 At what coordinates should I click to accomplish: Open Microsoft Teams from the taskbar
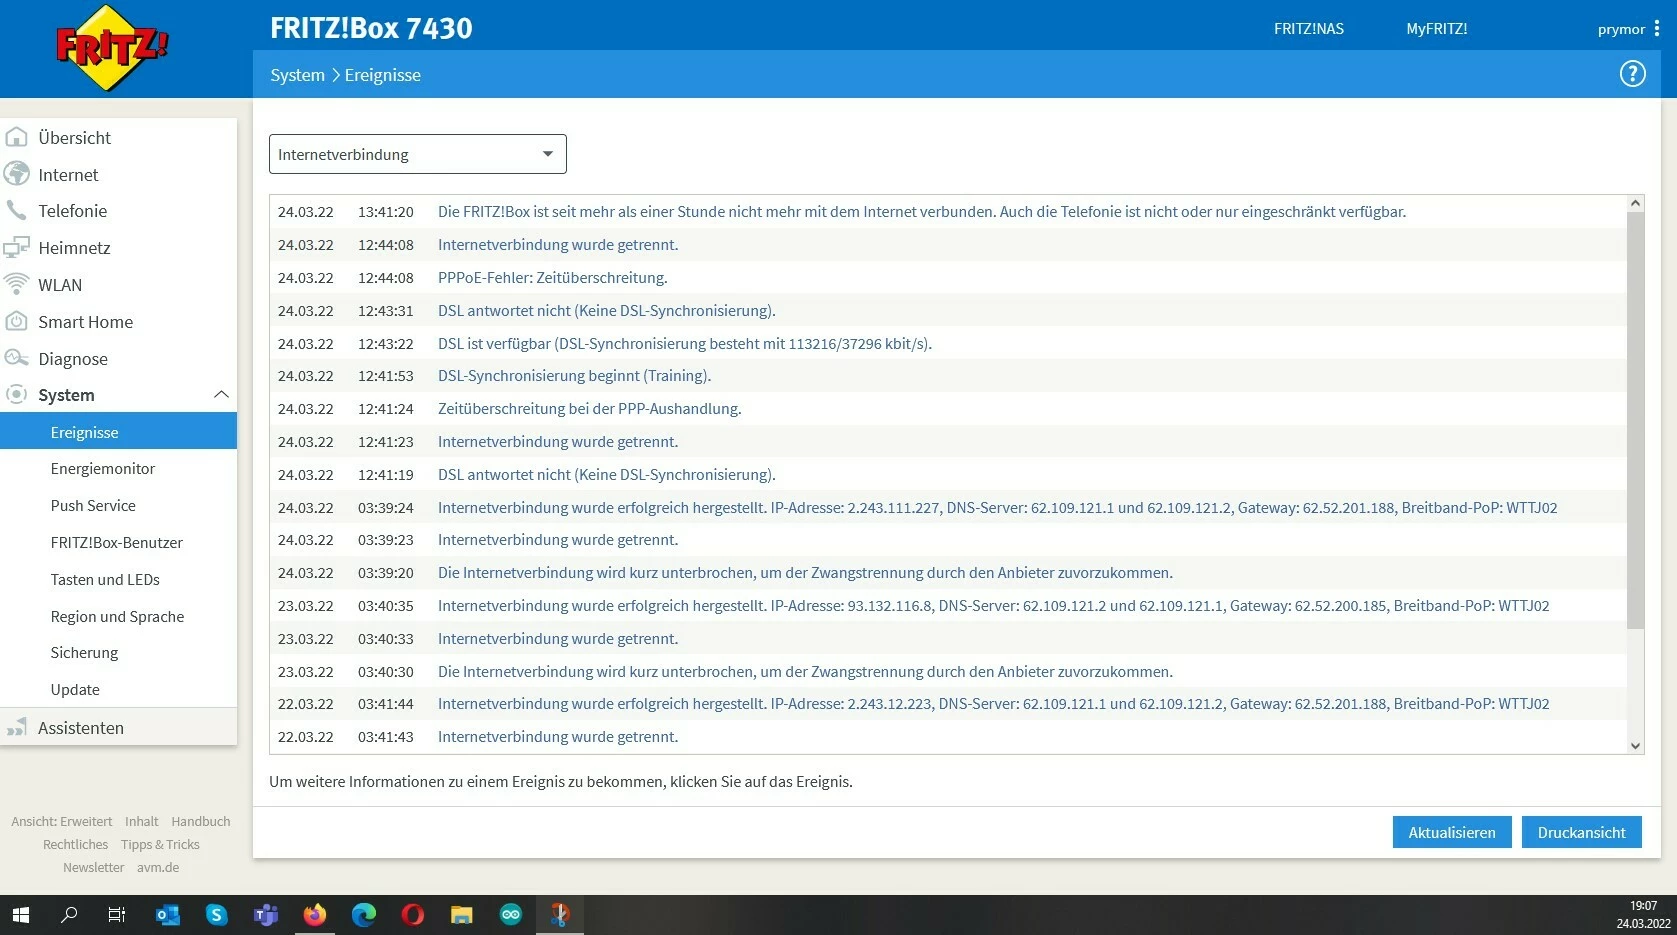(265, 914)
